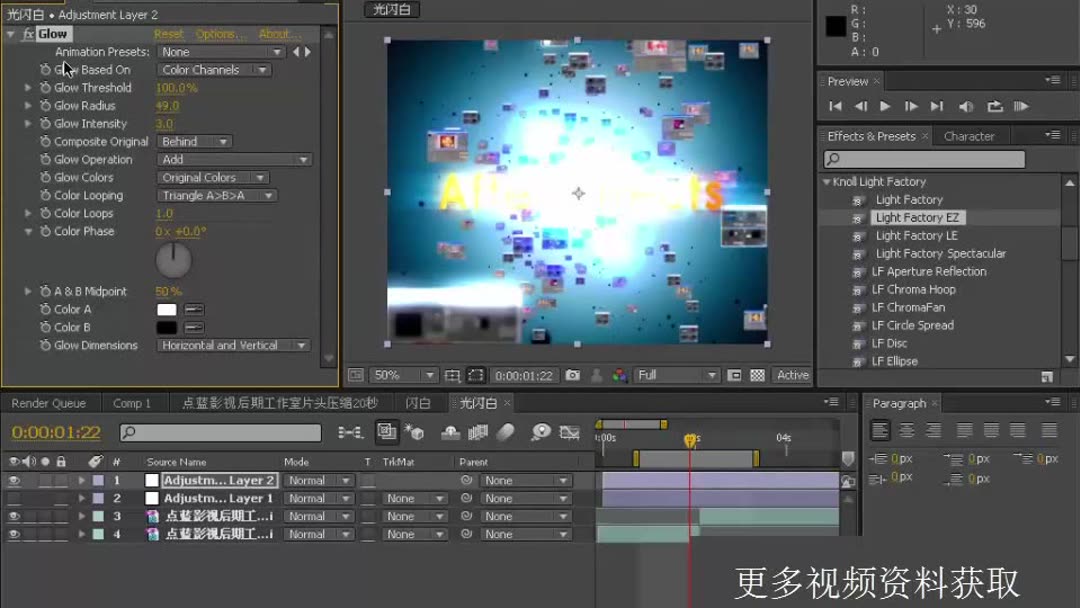Viewport: 1080px width, 608px height.
Task: Switch to the Character panel tab
Action: [969, 135]
